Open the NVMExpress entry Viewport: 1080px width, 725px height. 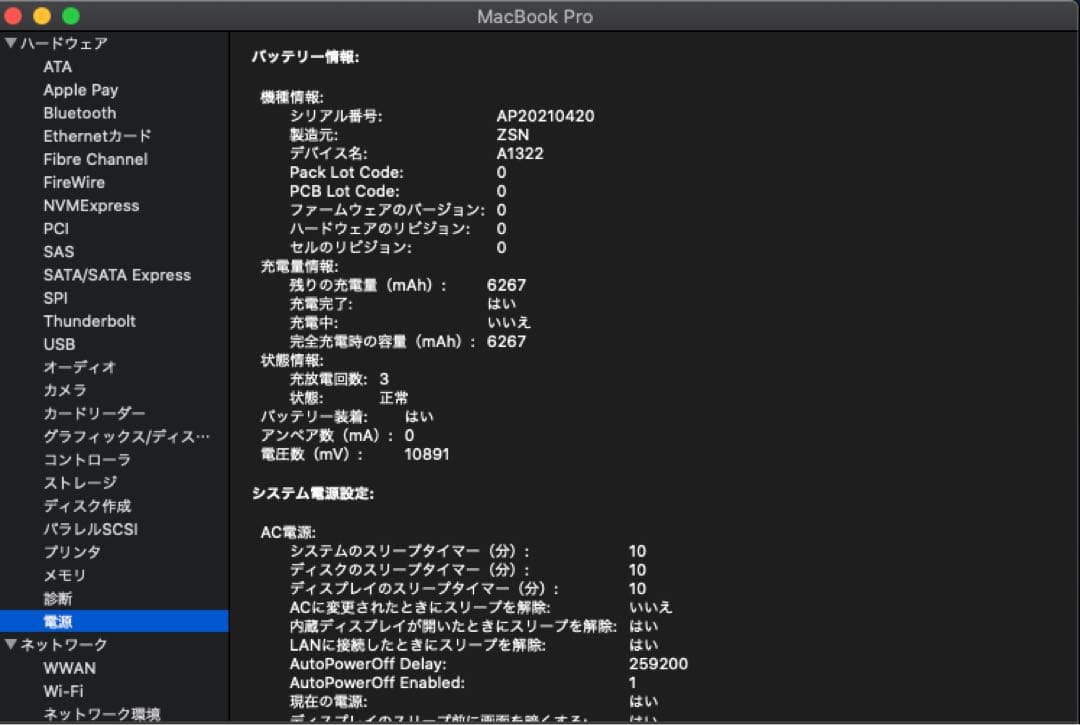pos(92,206)
